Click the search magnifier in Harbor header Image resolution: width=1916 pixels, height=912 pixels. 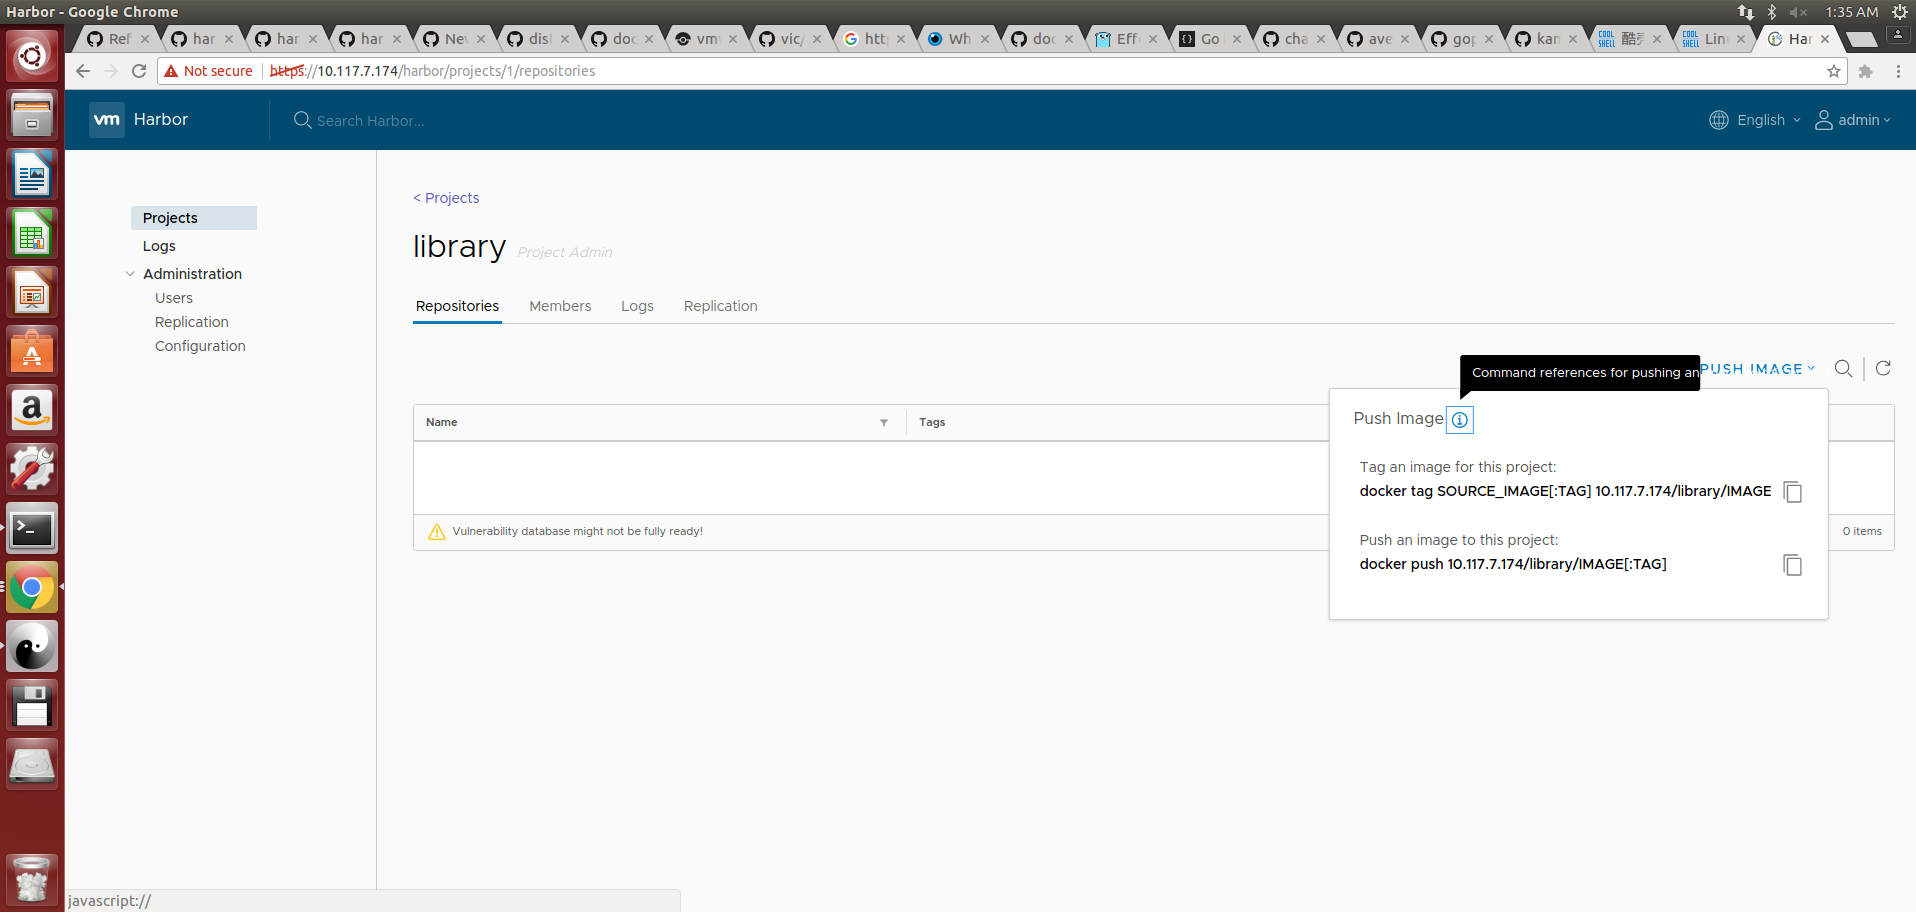(302, 120)
